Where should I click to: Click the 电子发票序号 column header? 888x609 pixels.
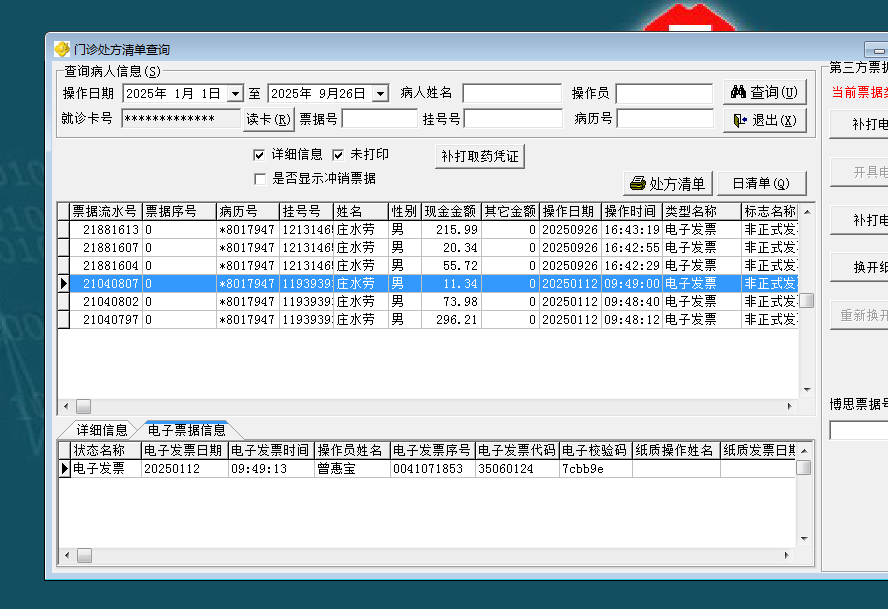tap(433, 450)
